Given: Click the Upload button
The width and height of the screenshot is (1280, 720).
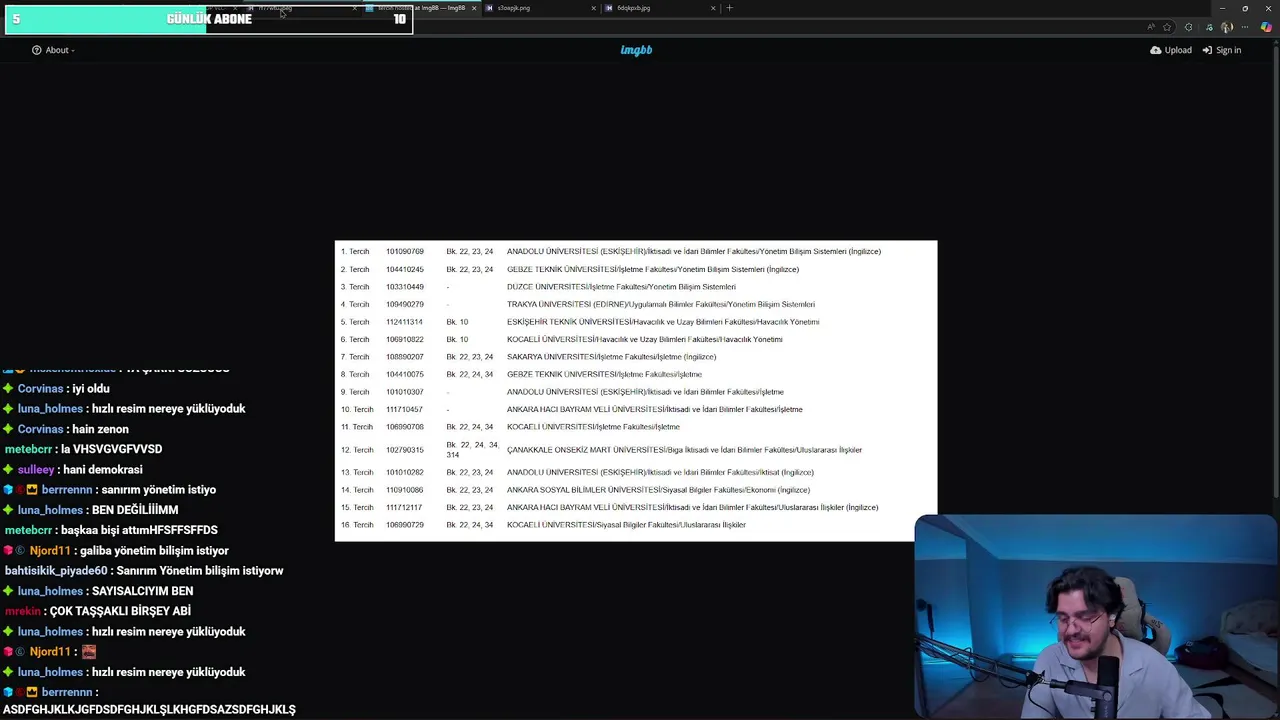Looking at the screenshot, I should 1171,50.
